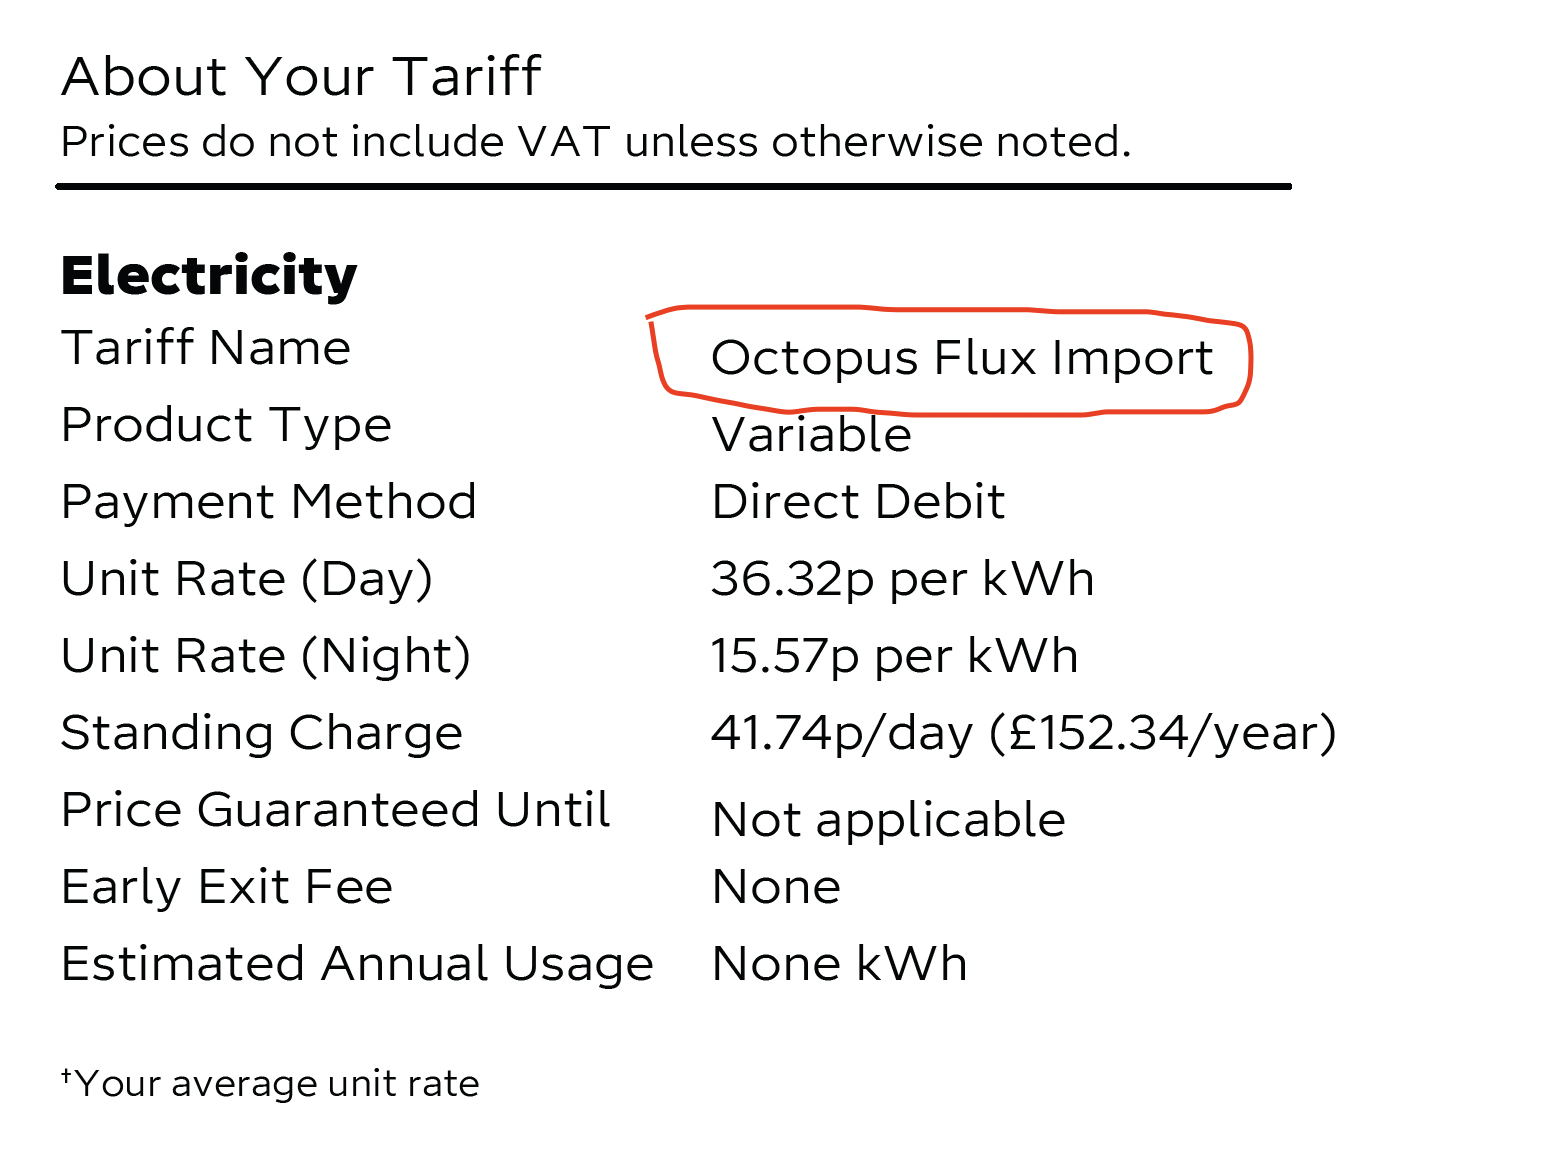The width and height of the screenshot is (1548, 1160).
Task: Select the 15.57p per kWh value
Action: coord(895,657)
